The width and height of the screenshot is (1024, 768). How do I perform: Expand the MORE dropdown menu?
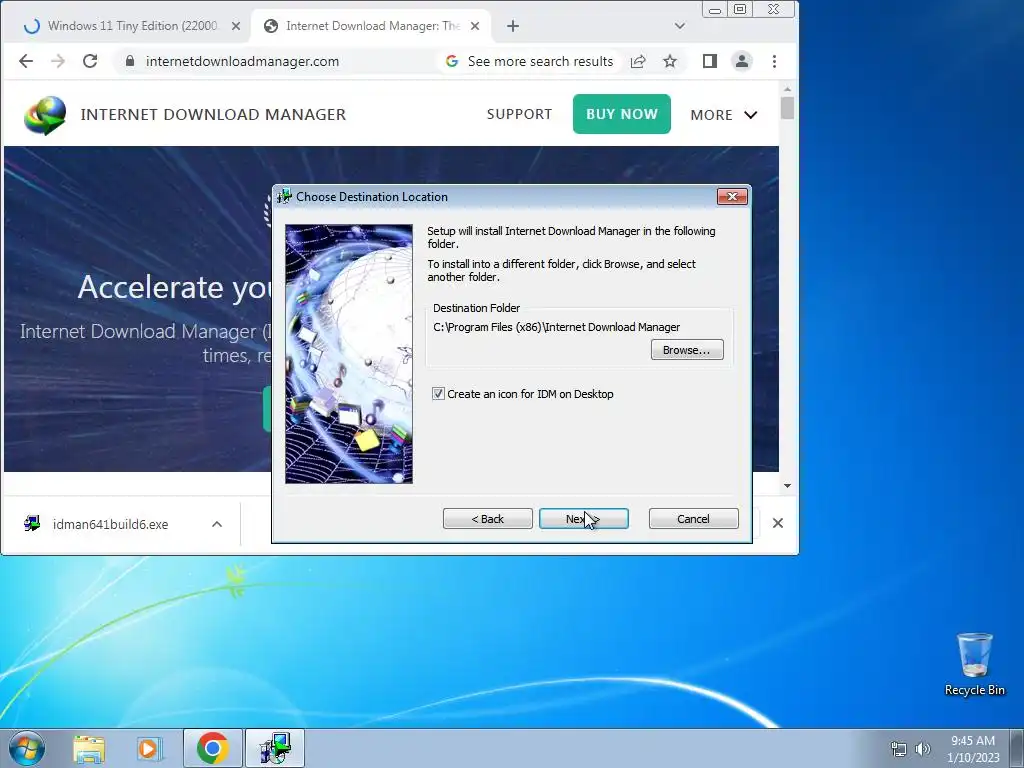tap(724, 115)
